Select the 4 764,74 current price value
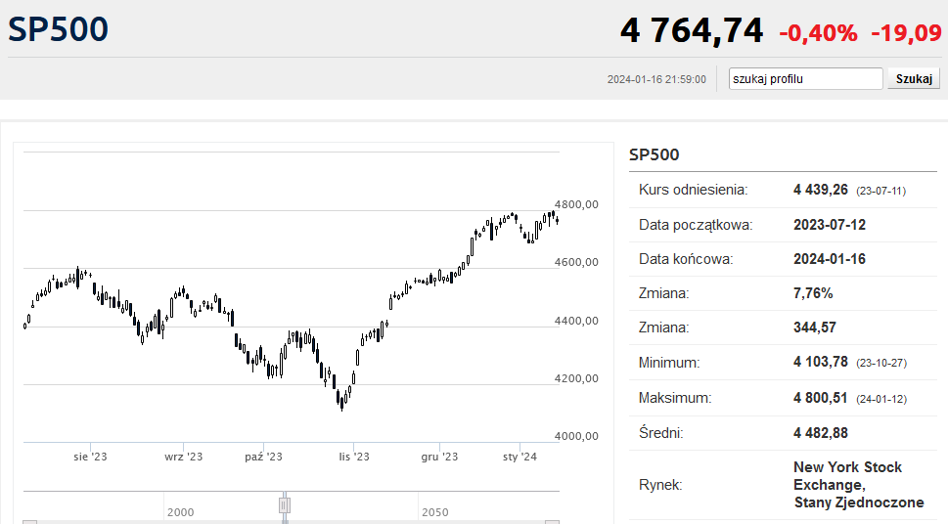 [692, 30]
